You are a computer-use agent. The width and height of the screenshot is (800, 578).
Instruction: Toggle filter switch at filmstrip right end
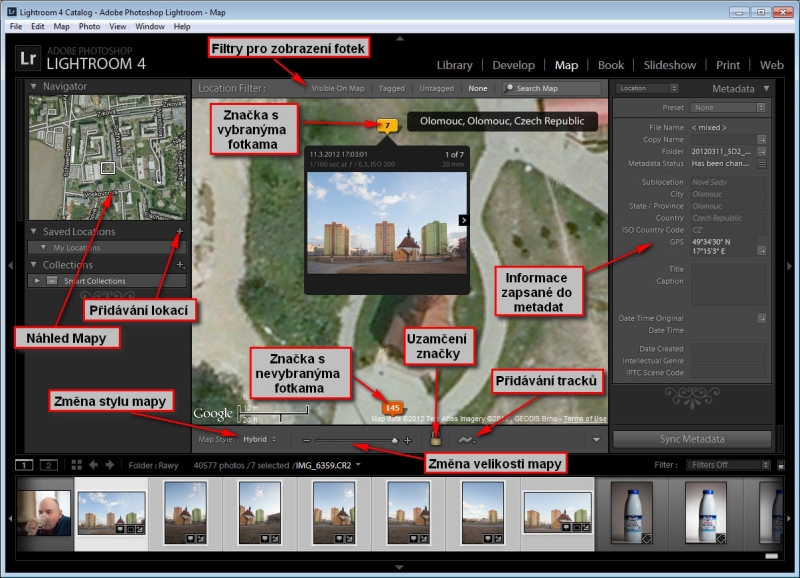tap(781, 465)
